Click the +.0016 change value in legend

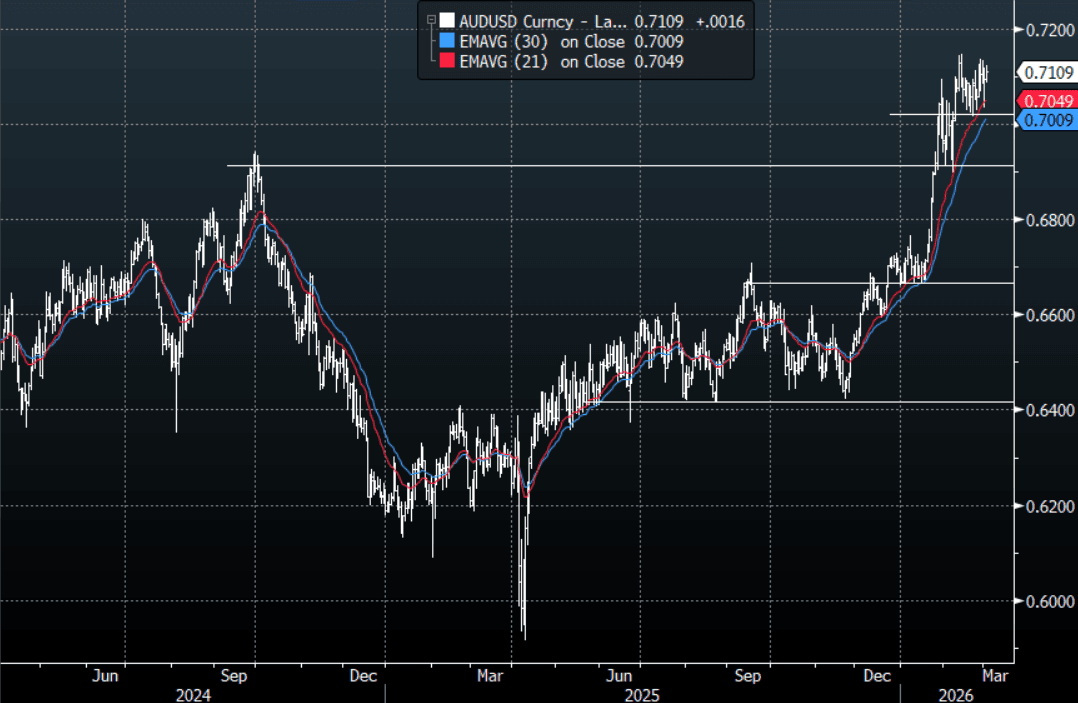[x=720, y=21]
